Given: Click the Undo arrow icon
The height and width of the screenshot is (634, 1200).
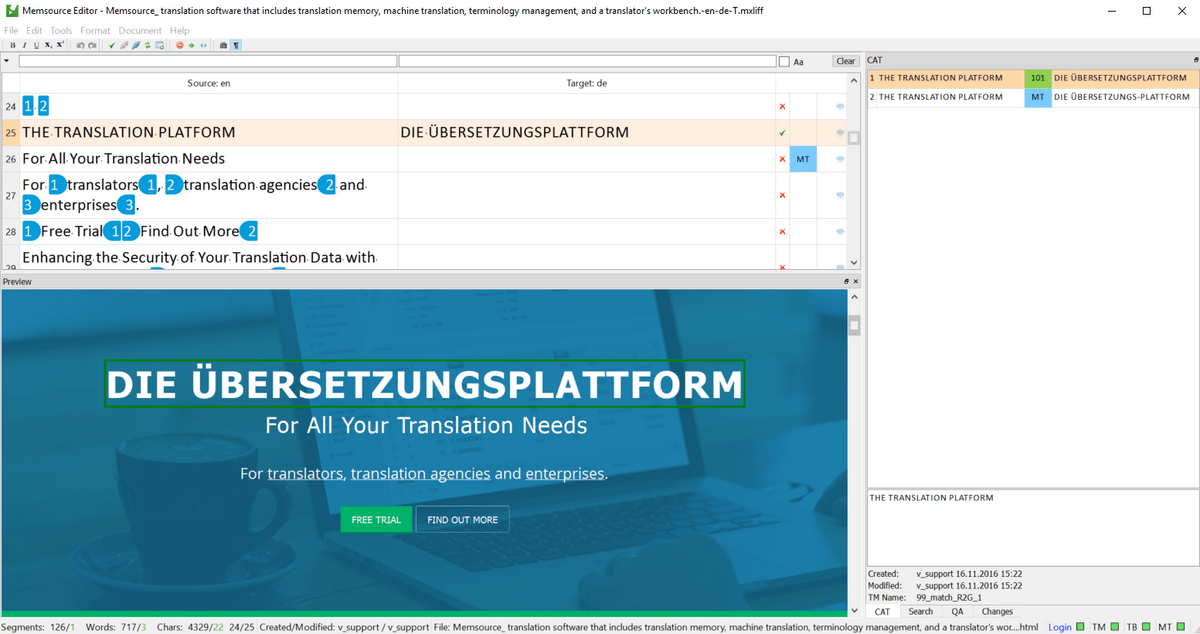Looking at the screenshot, I should pos(80,45).
